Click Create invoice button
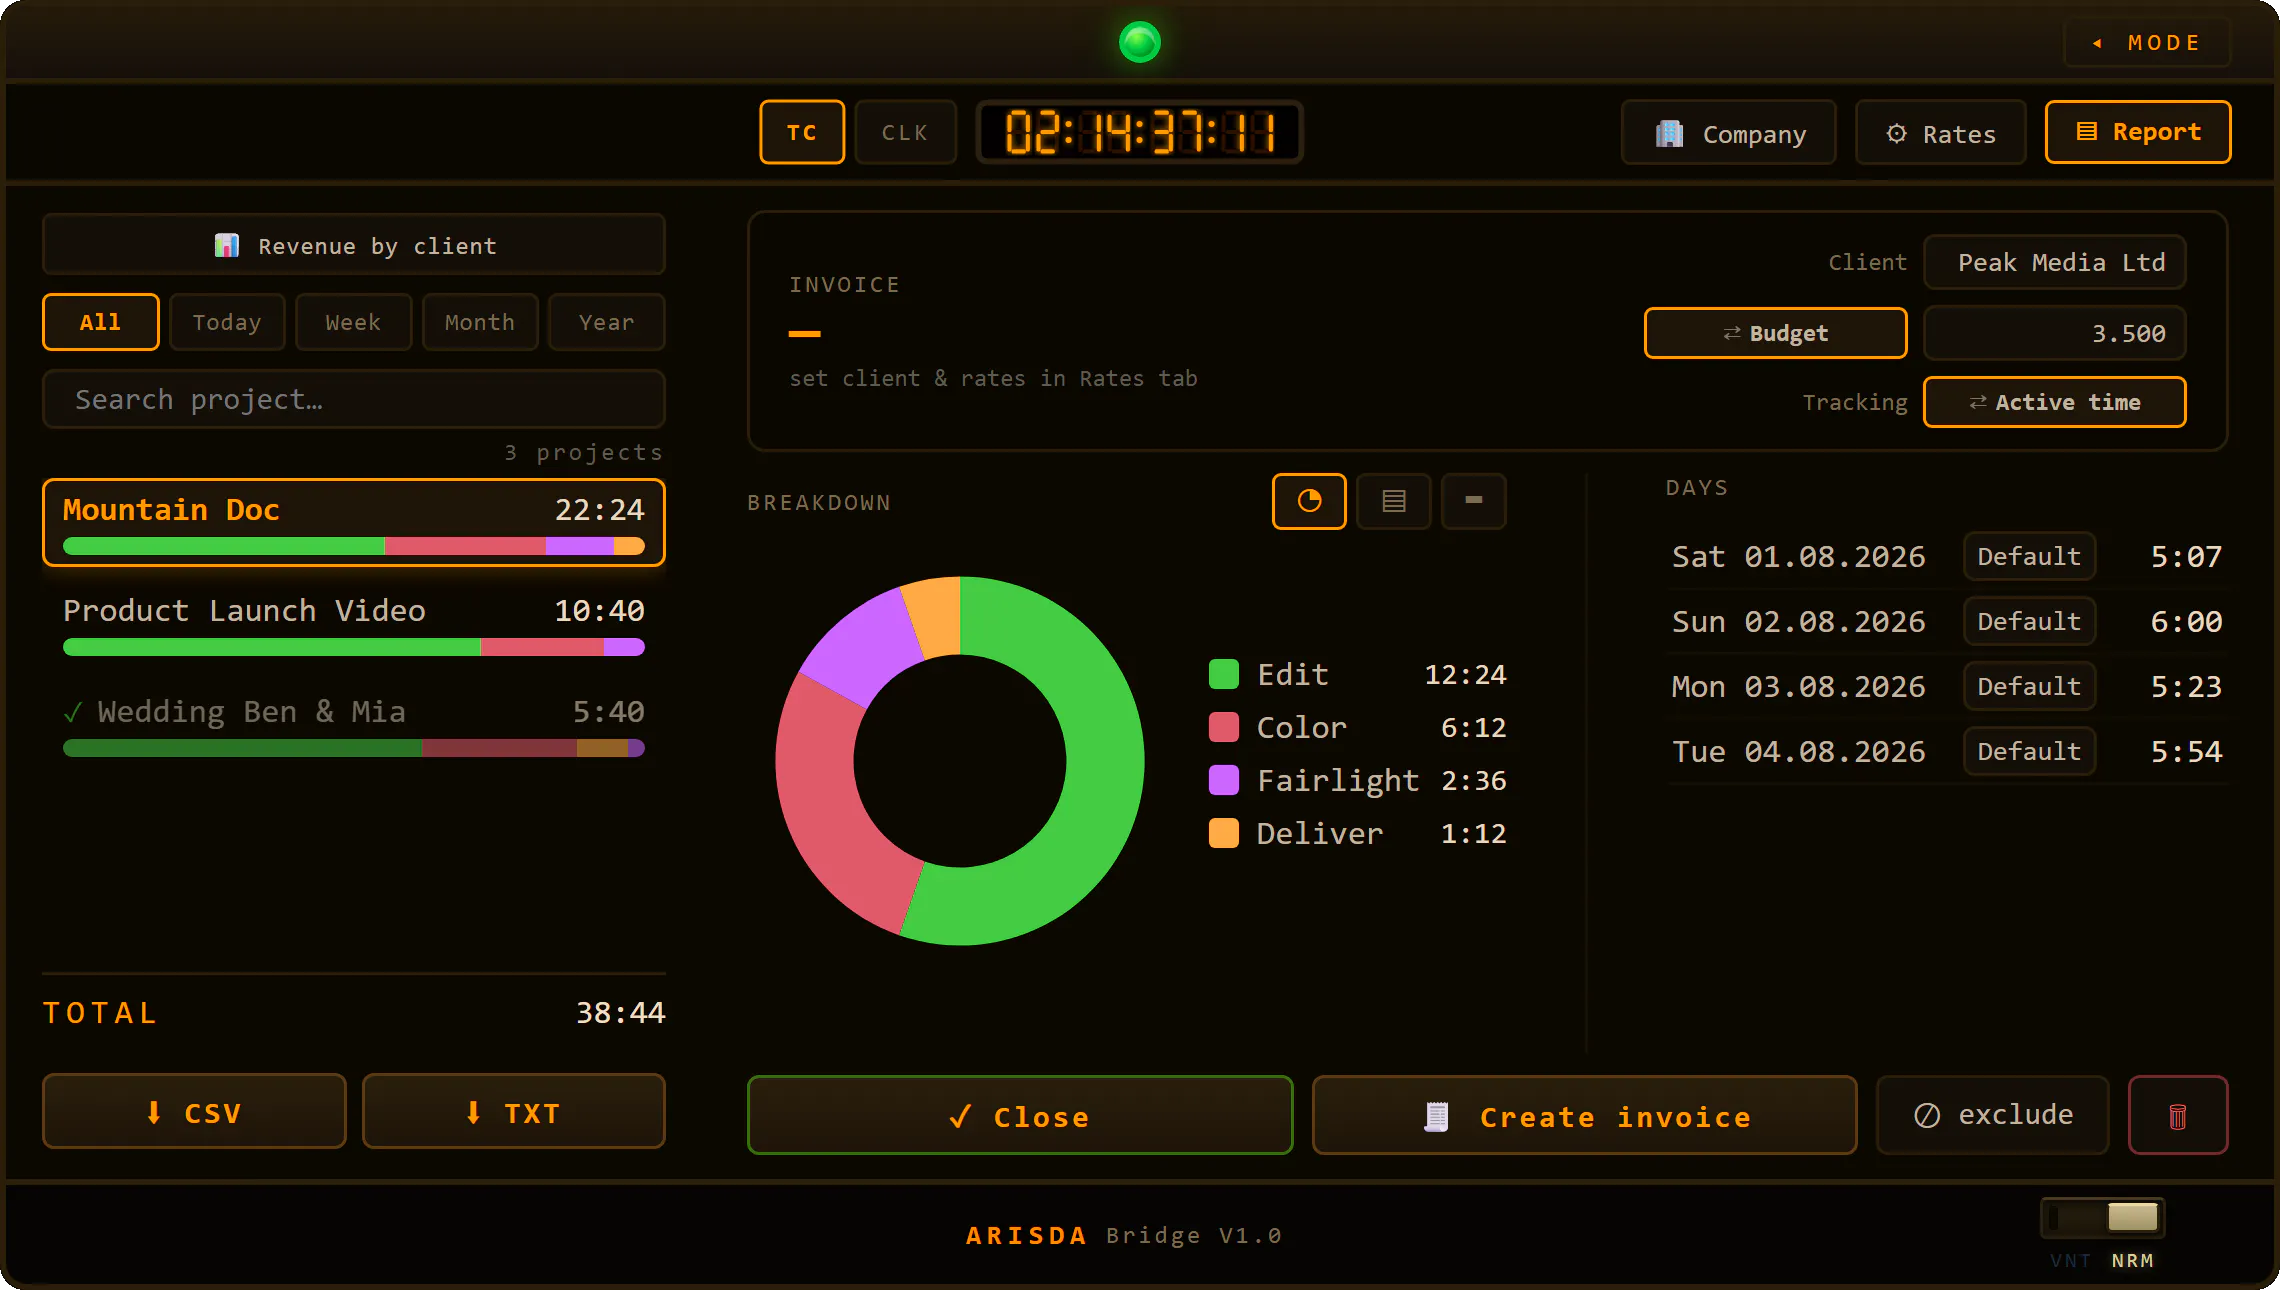This screenshot has height=1290, width=2280. [1585, 1115]
